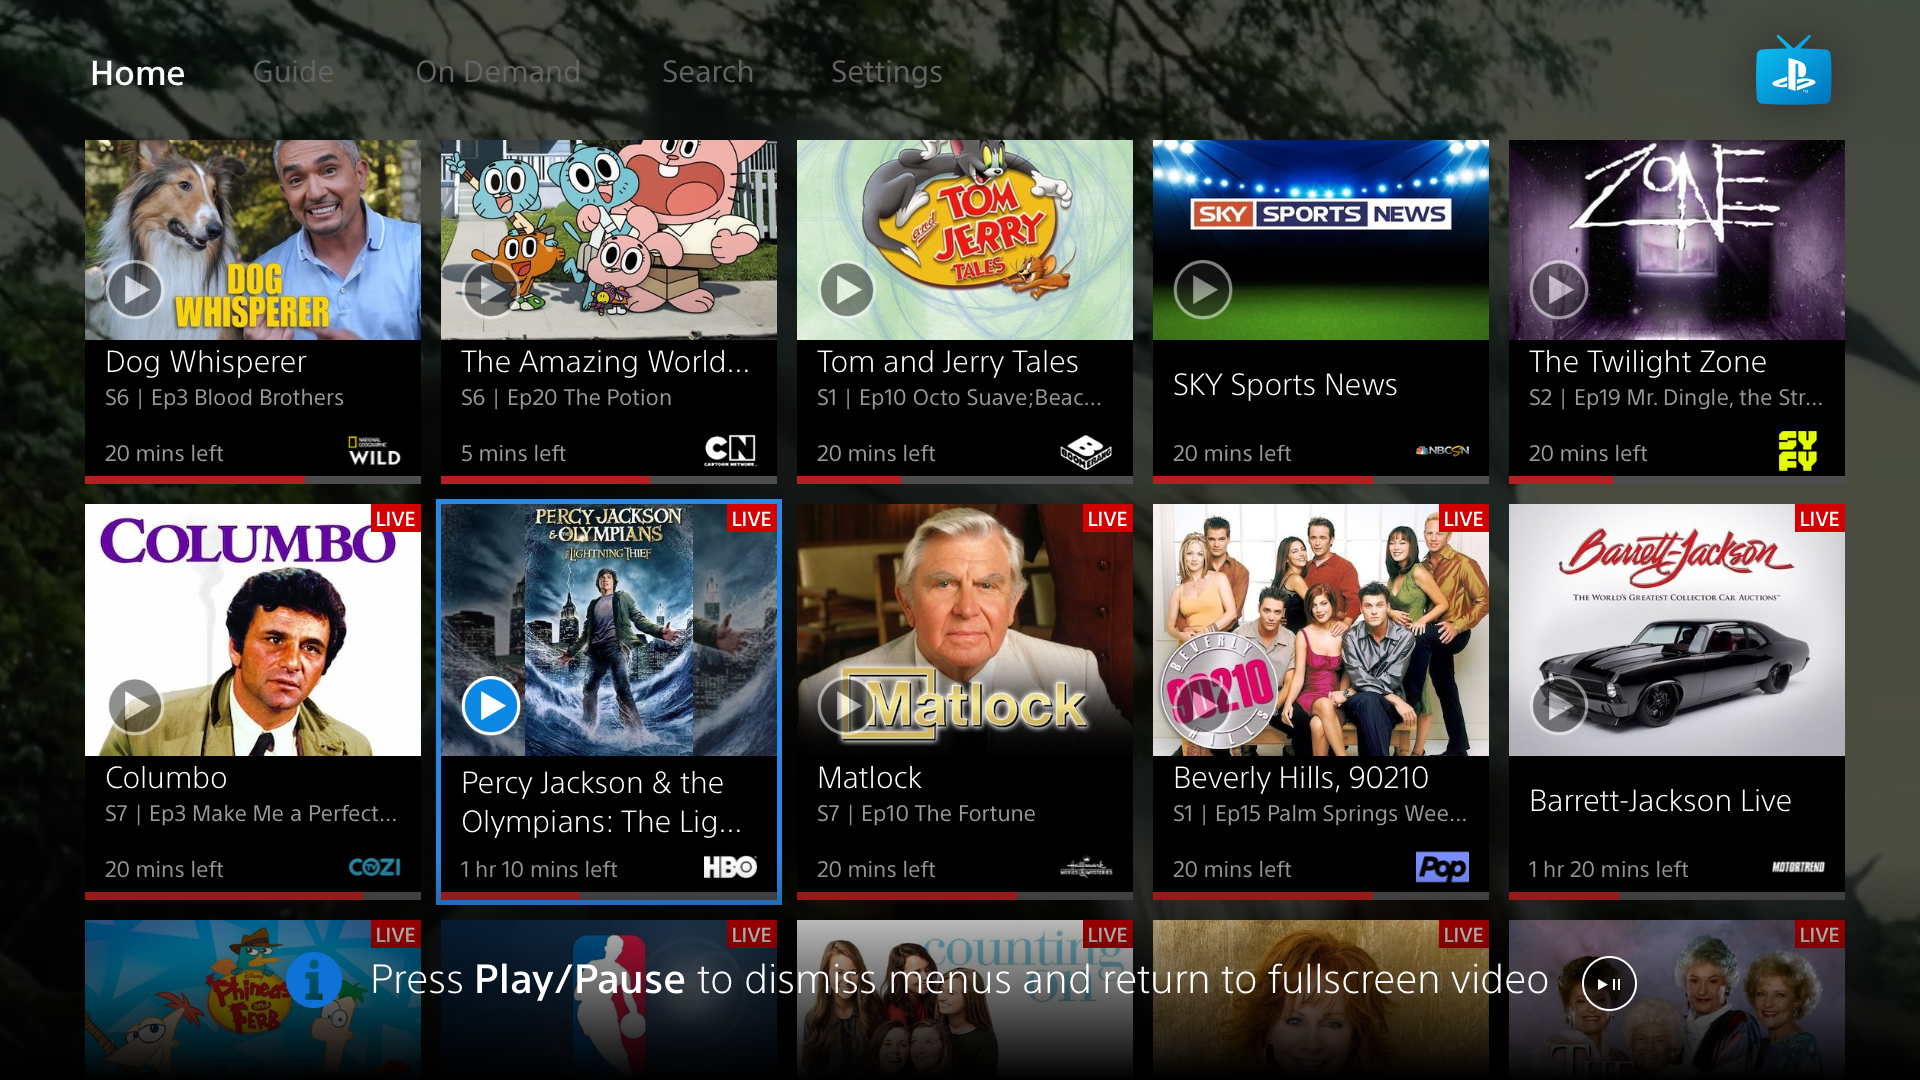Image resolution: width=1920 pixels, height=1080 pixels.
Task: Open the Guide tab
Action: 293,73
